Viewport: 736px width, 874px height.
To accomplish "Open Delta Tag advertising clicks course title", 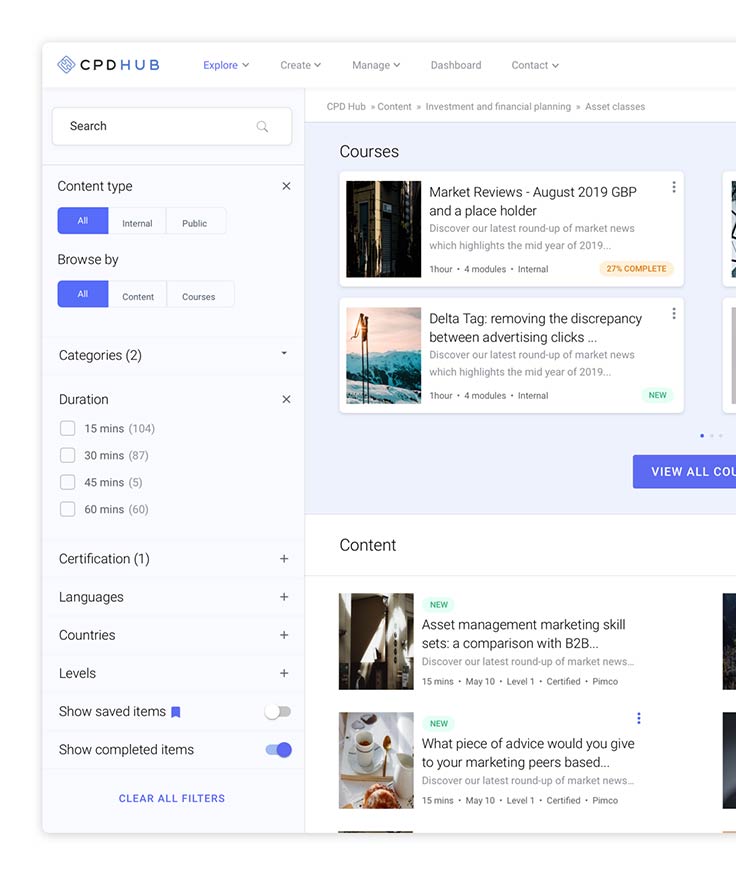I will pyautogui.click(x=535, y=328).
